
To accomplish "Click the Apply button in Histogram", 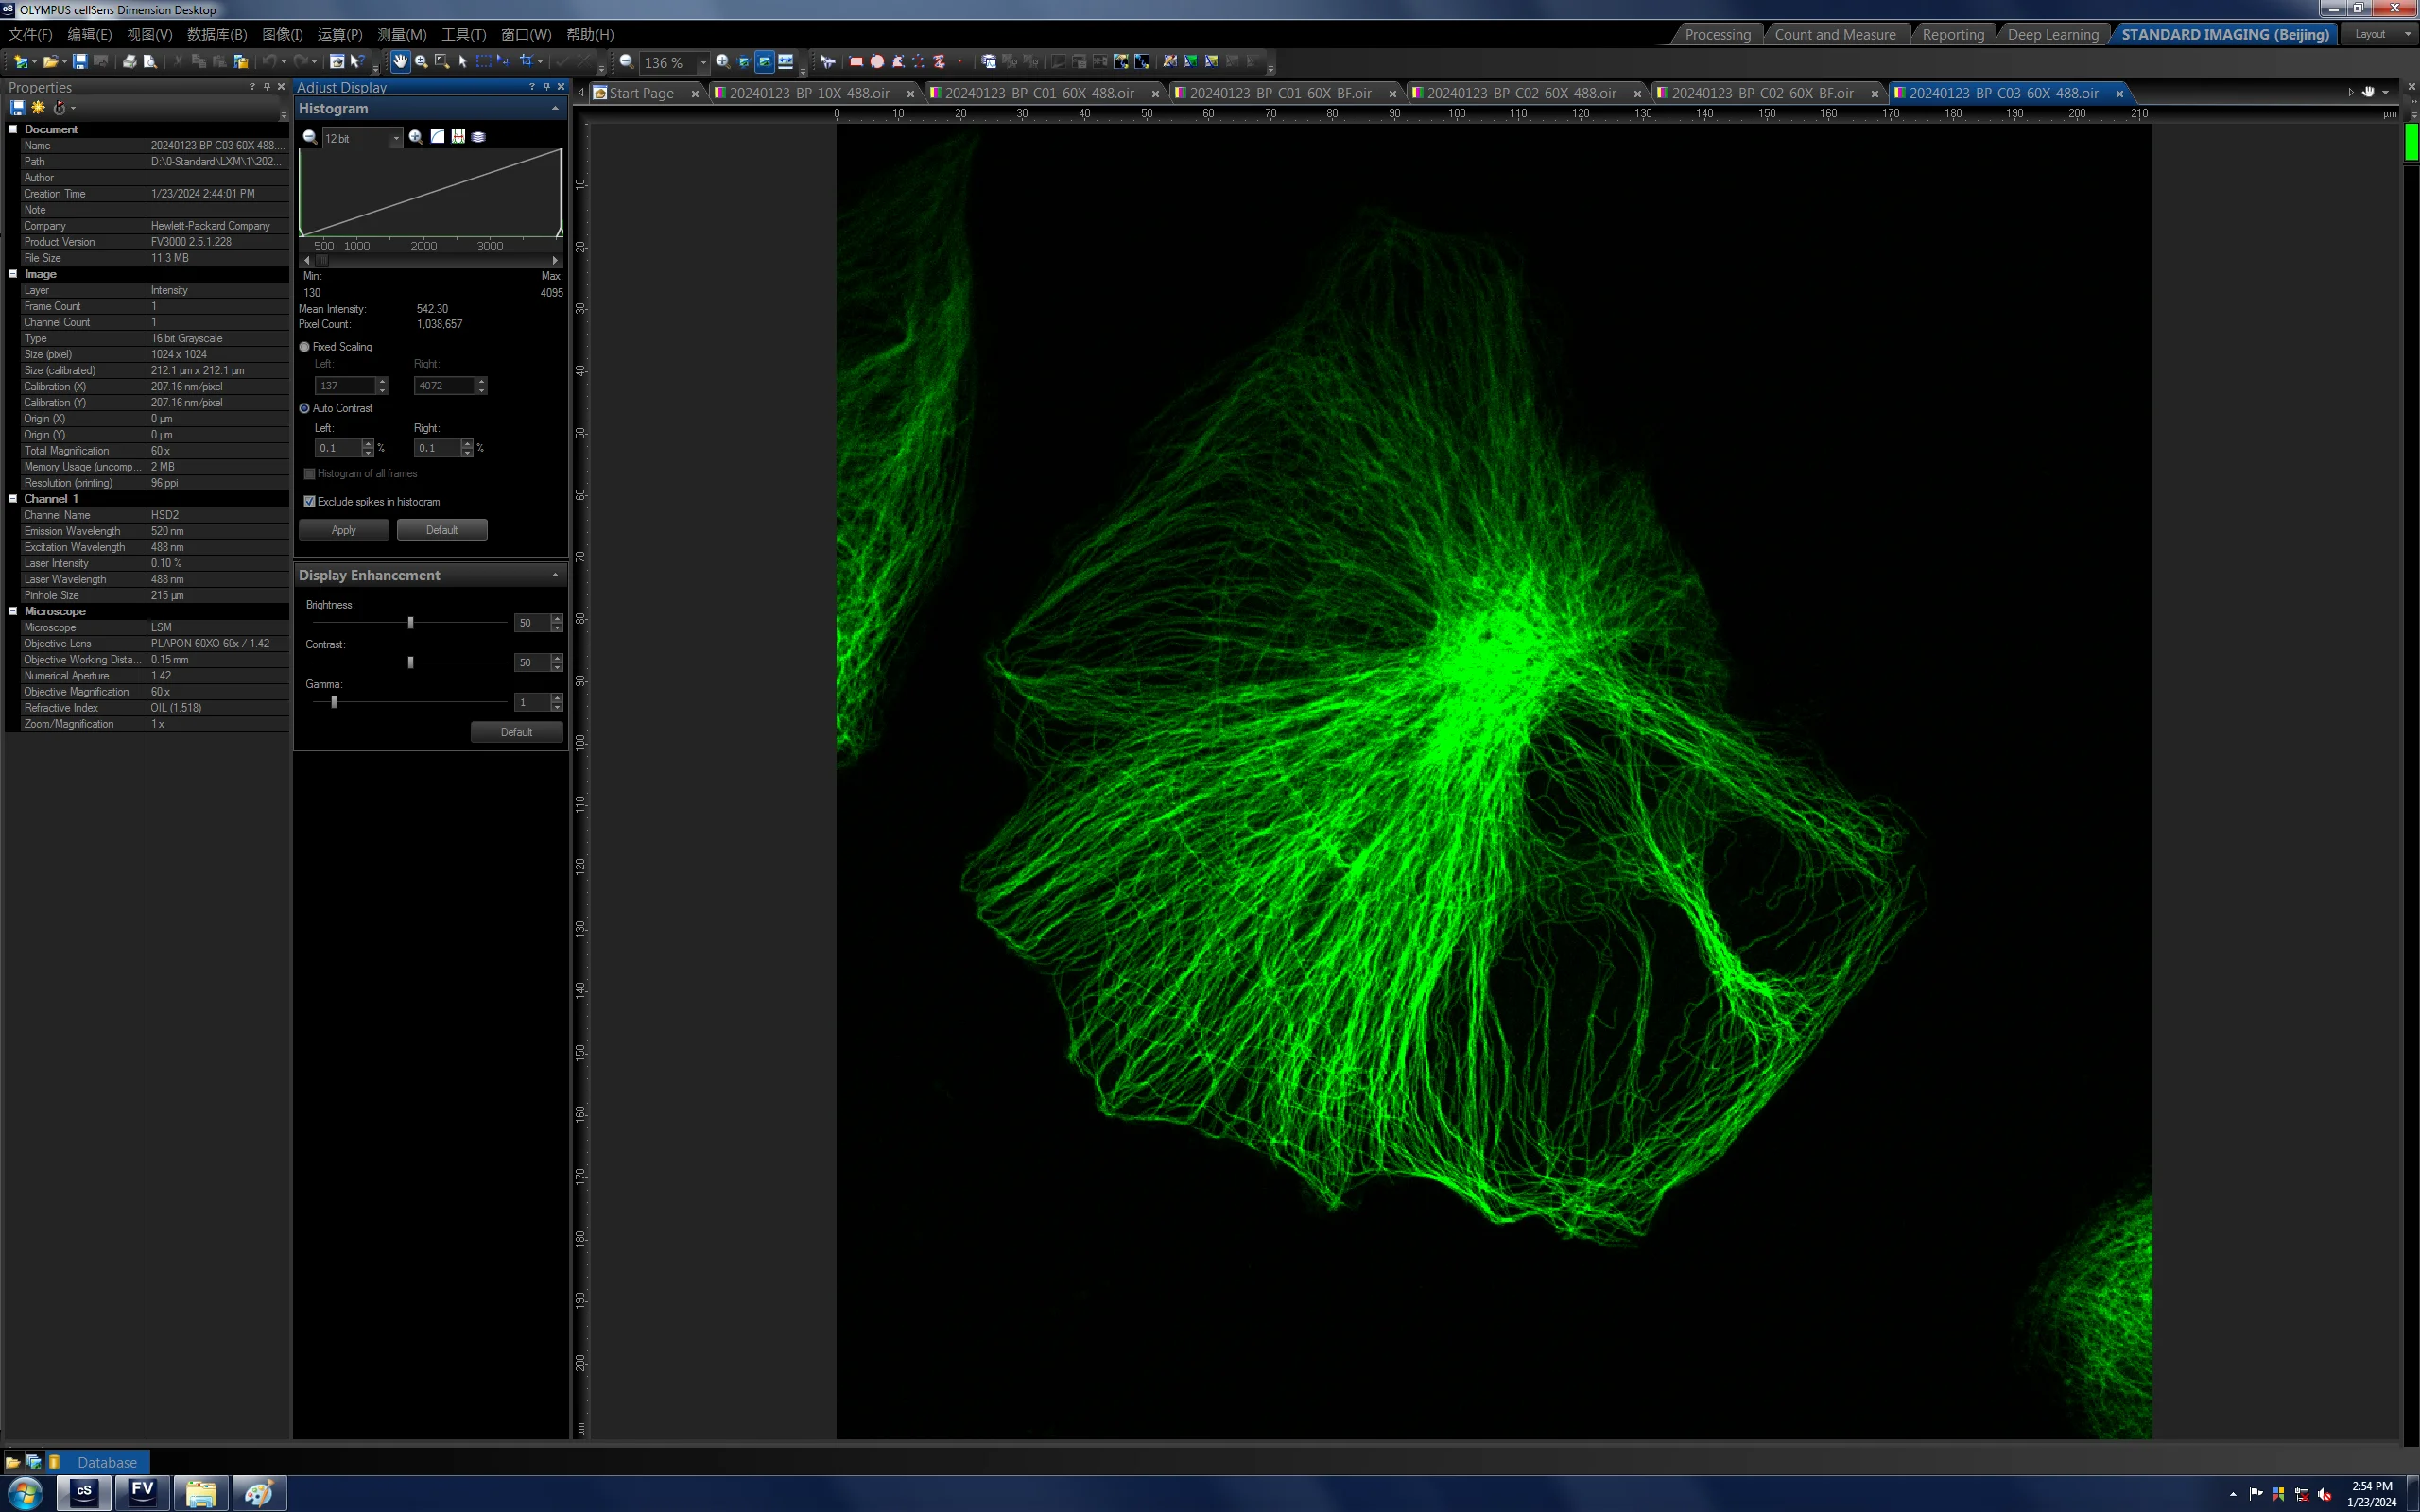I will (x=343, y=530).
